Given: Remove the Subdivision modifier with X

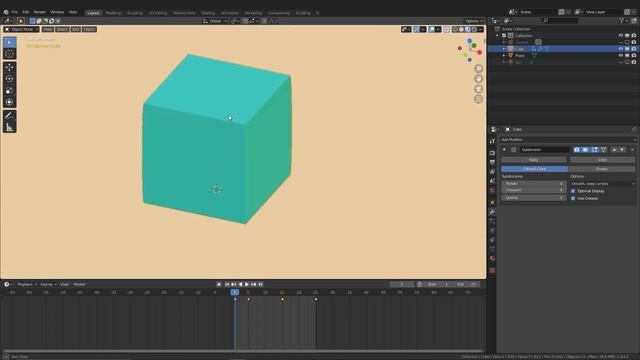Looking at the screenshot, I should (632, 150).
